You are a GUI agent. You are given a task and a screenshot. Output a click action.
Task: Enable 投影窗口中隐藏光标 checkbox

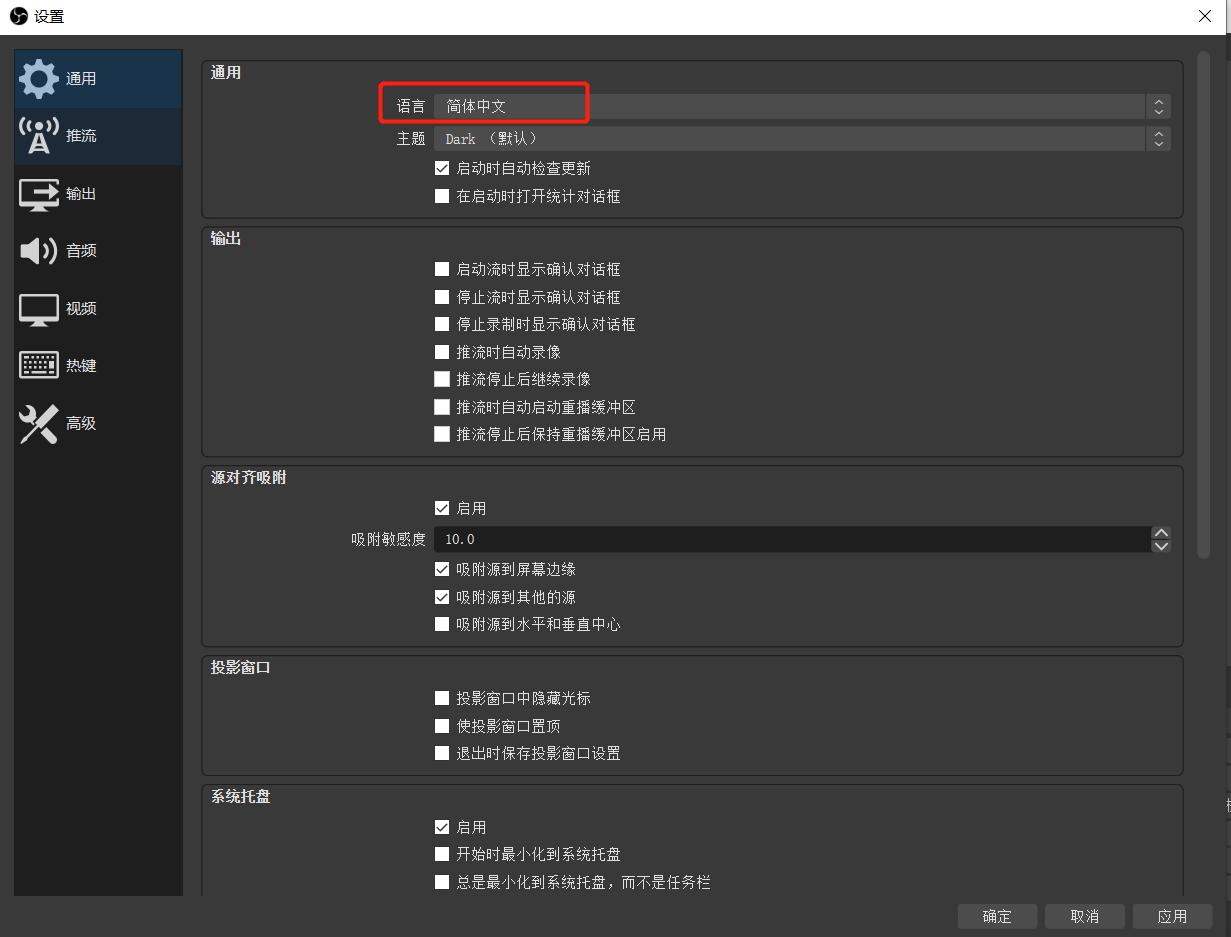pos(442,698)
